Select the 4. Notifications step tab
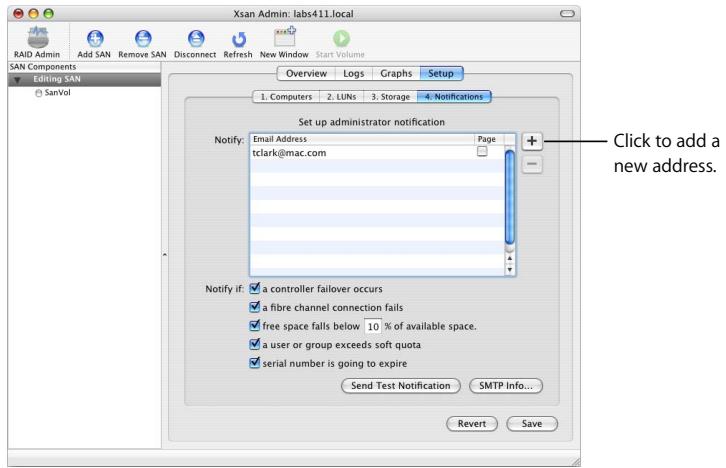Screen dimensions: 726x468 click(454, 97)
